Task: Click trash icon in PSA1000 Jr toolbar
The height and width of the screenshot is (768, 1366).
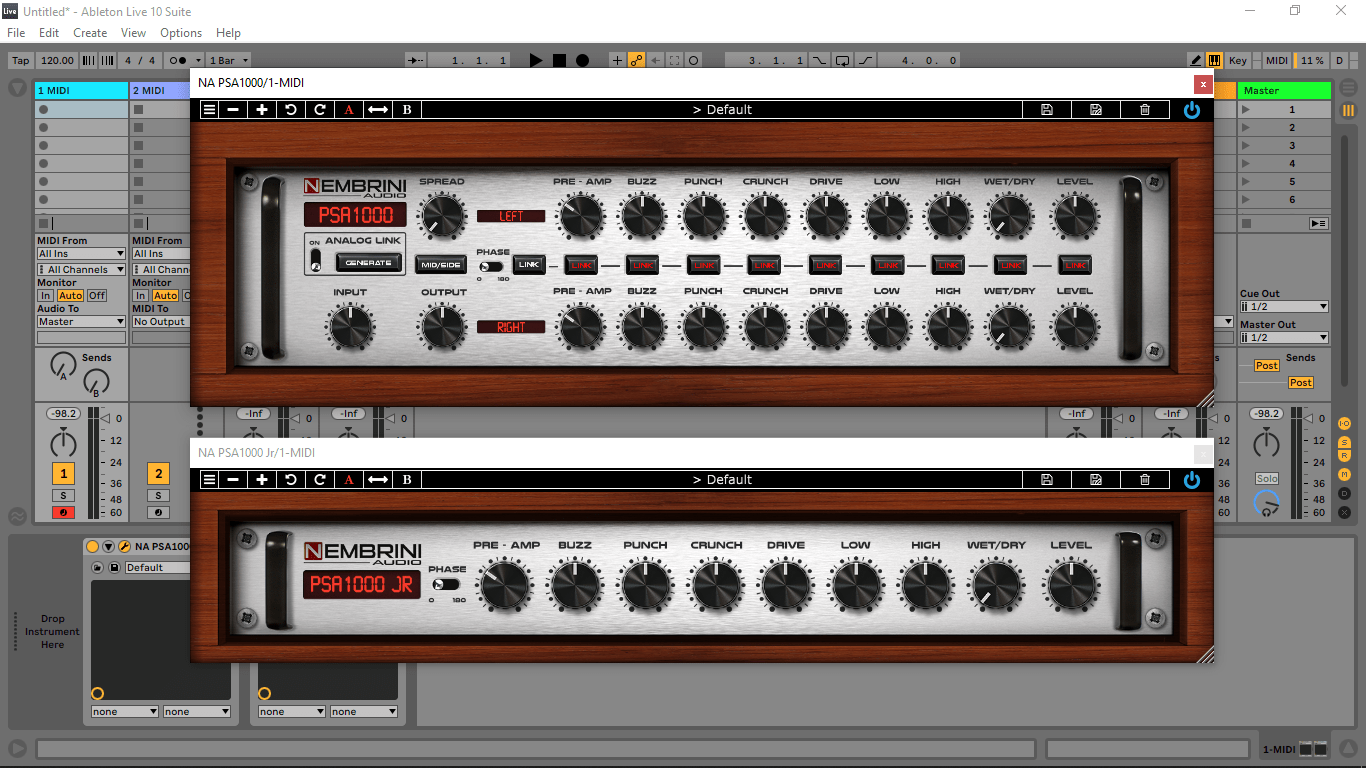Action: [1145, 479]
